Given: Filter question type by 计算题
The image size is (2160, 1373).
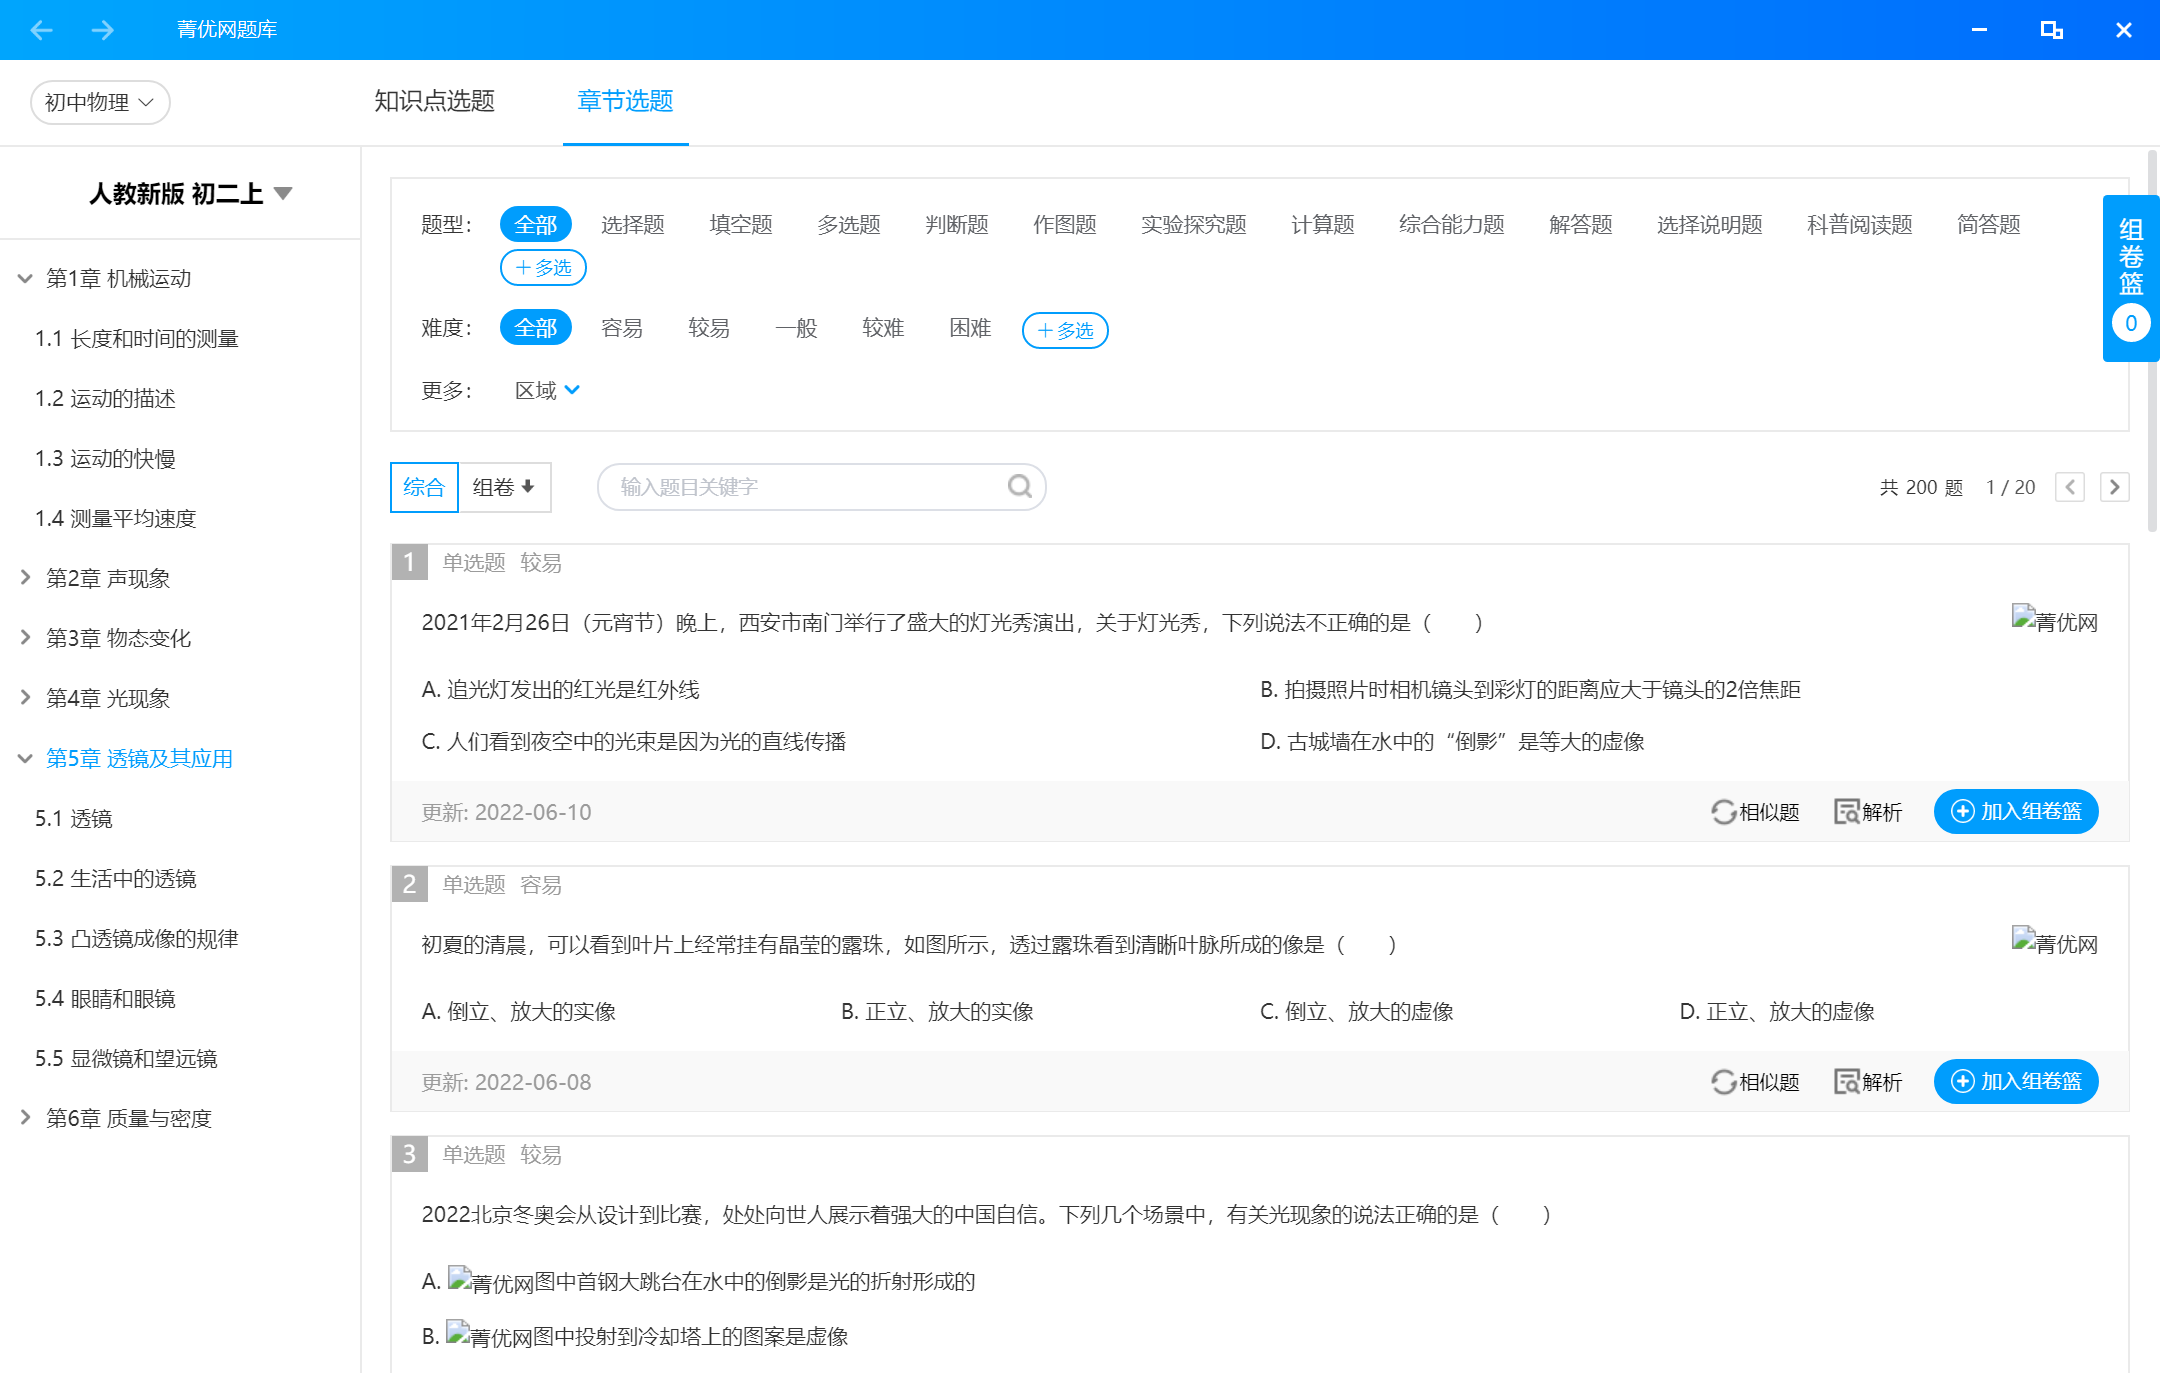Looking at the screenshot, I should point(1323,224).
